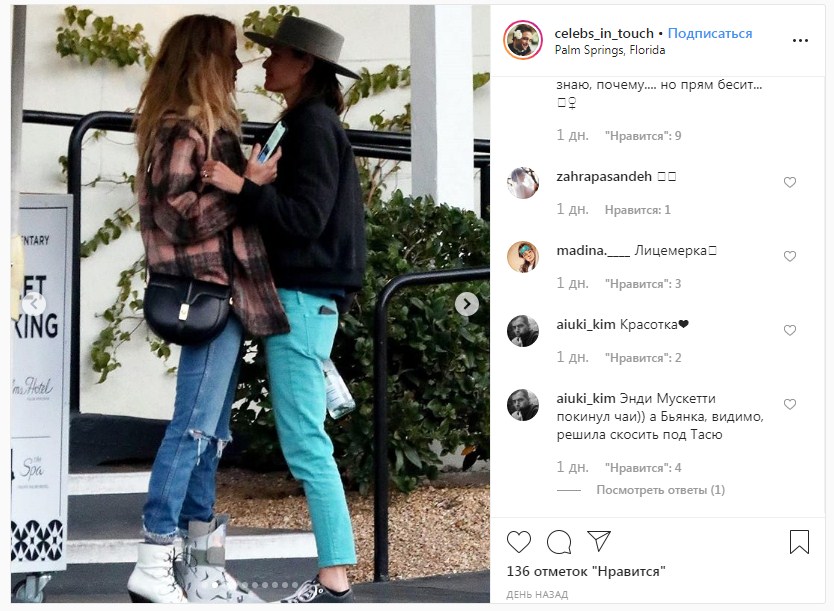Screen dimensions: 834x611
Task: Click the celebs_in_touch profile avatar
Action: pos(523,40)
